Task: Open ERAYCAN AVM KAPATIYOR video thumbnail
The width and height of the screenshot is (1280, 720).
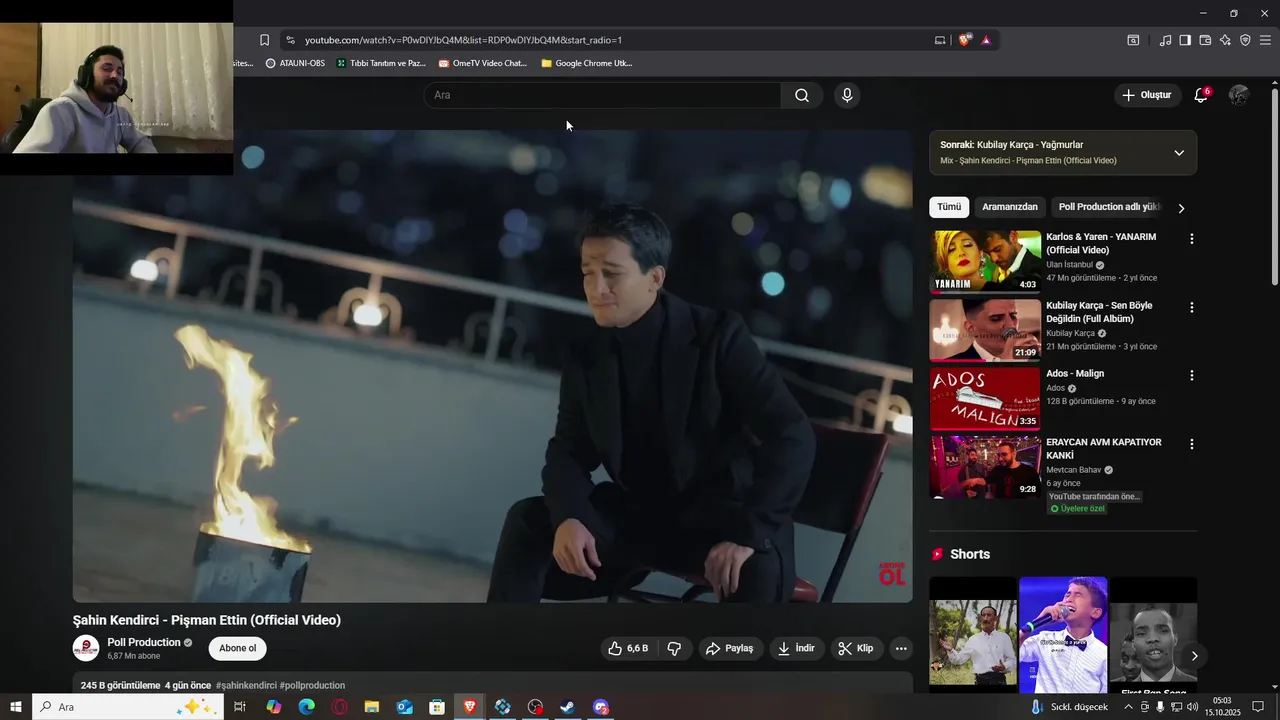Action: pyautogui.click(x=985, y=466)
